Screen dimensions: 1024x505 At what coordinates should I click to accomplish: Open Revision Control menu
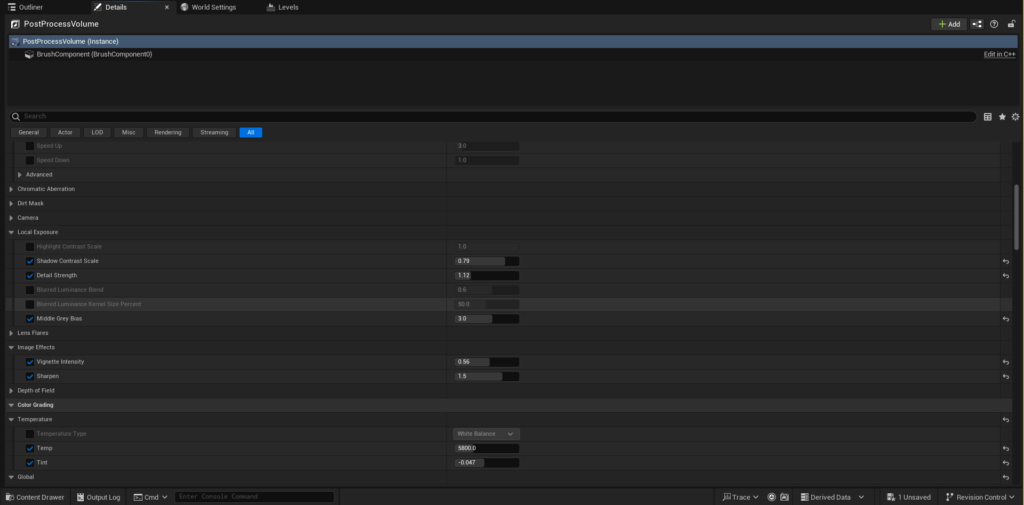point(981,497)
